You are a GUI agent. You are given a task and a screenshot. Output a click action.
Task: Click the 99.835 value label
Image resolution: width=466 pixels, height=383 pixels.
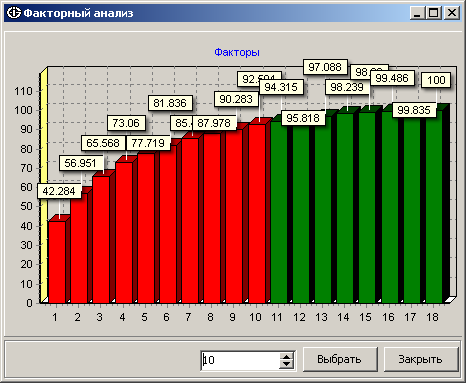414,110
